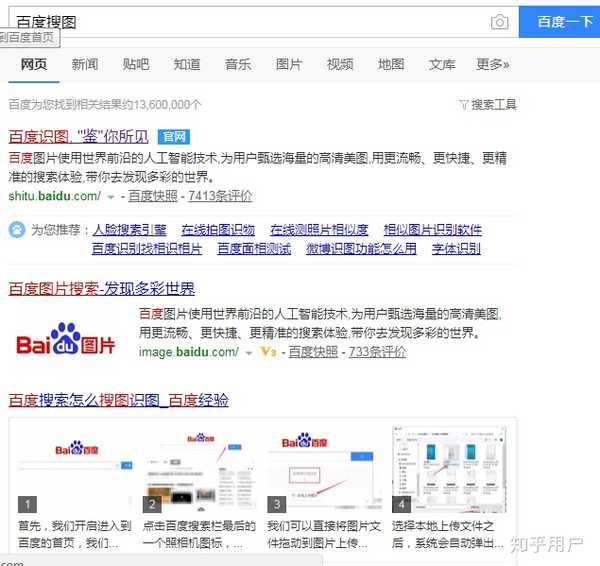Switch to the 地图 tab
The height and width of the screenshot is (566, 600).
click(391, 64)
